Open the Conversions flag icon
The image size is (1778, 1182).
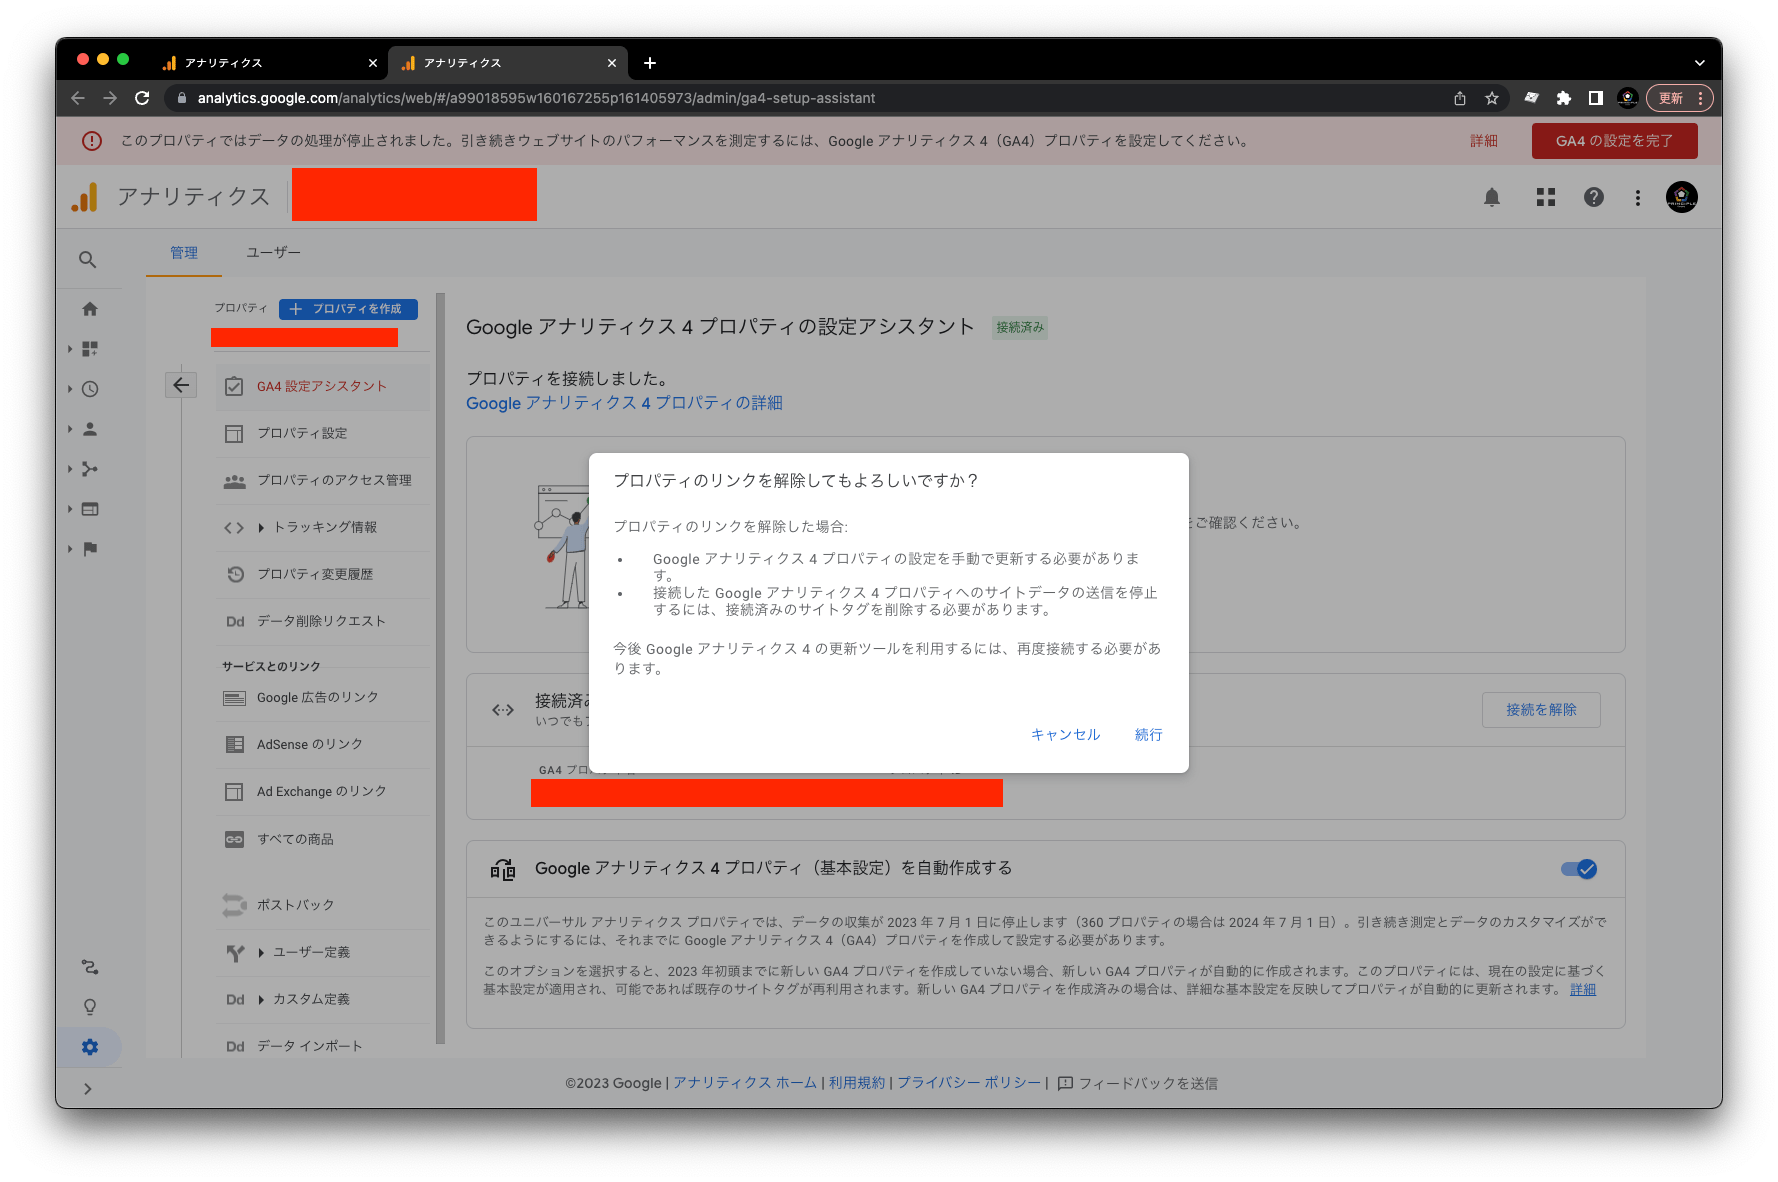[90, 549]
